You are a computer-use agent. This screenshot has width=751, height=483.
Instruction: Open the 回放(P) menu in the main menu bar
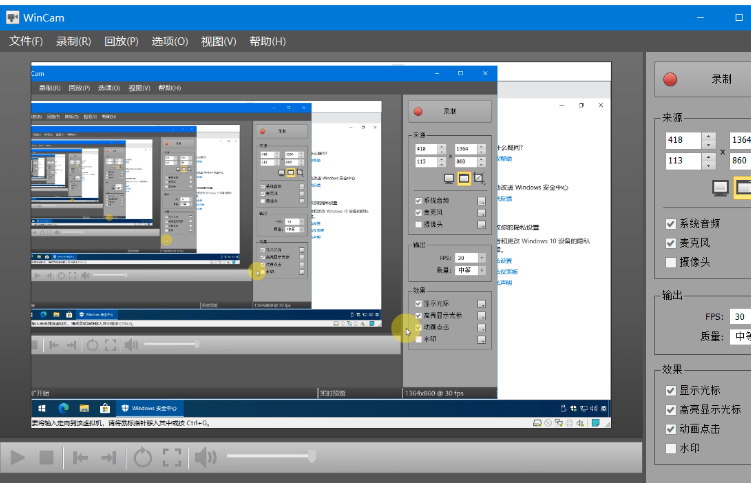[121, 41]
